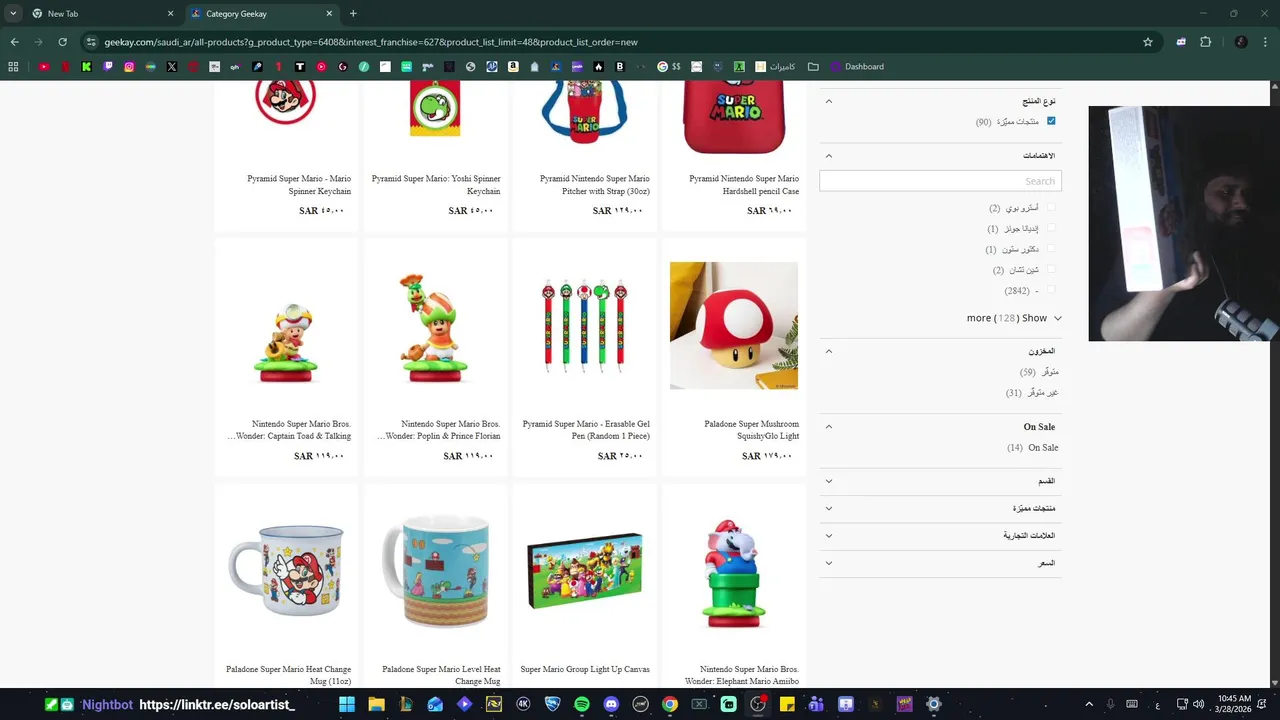
Task: Reload the current page
Action: [62, 42]
